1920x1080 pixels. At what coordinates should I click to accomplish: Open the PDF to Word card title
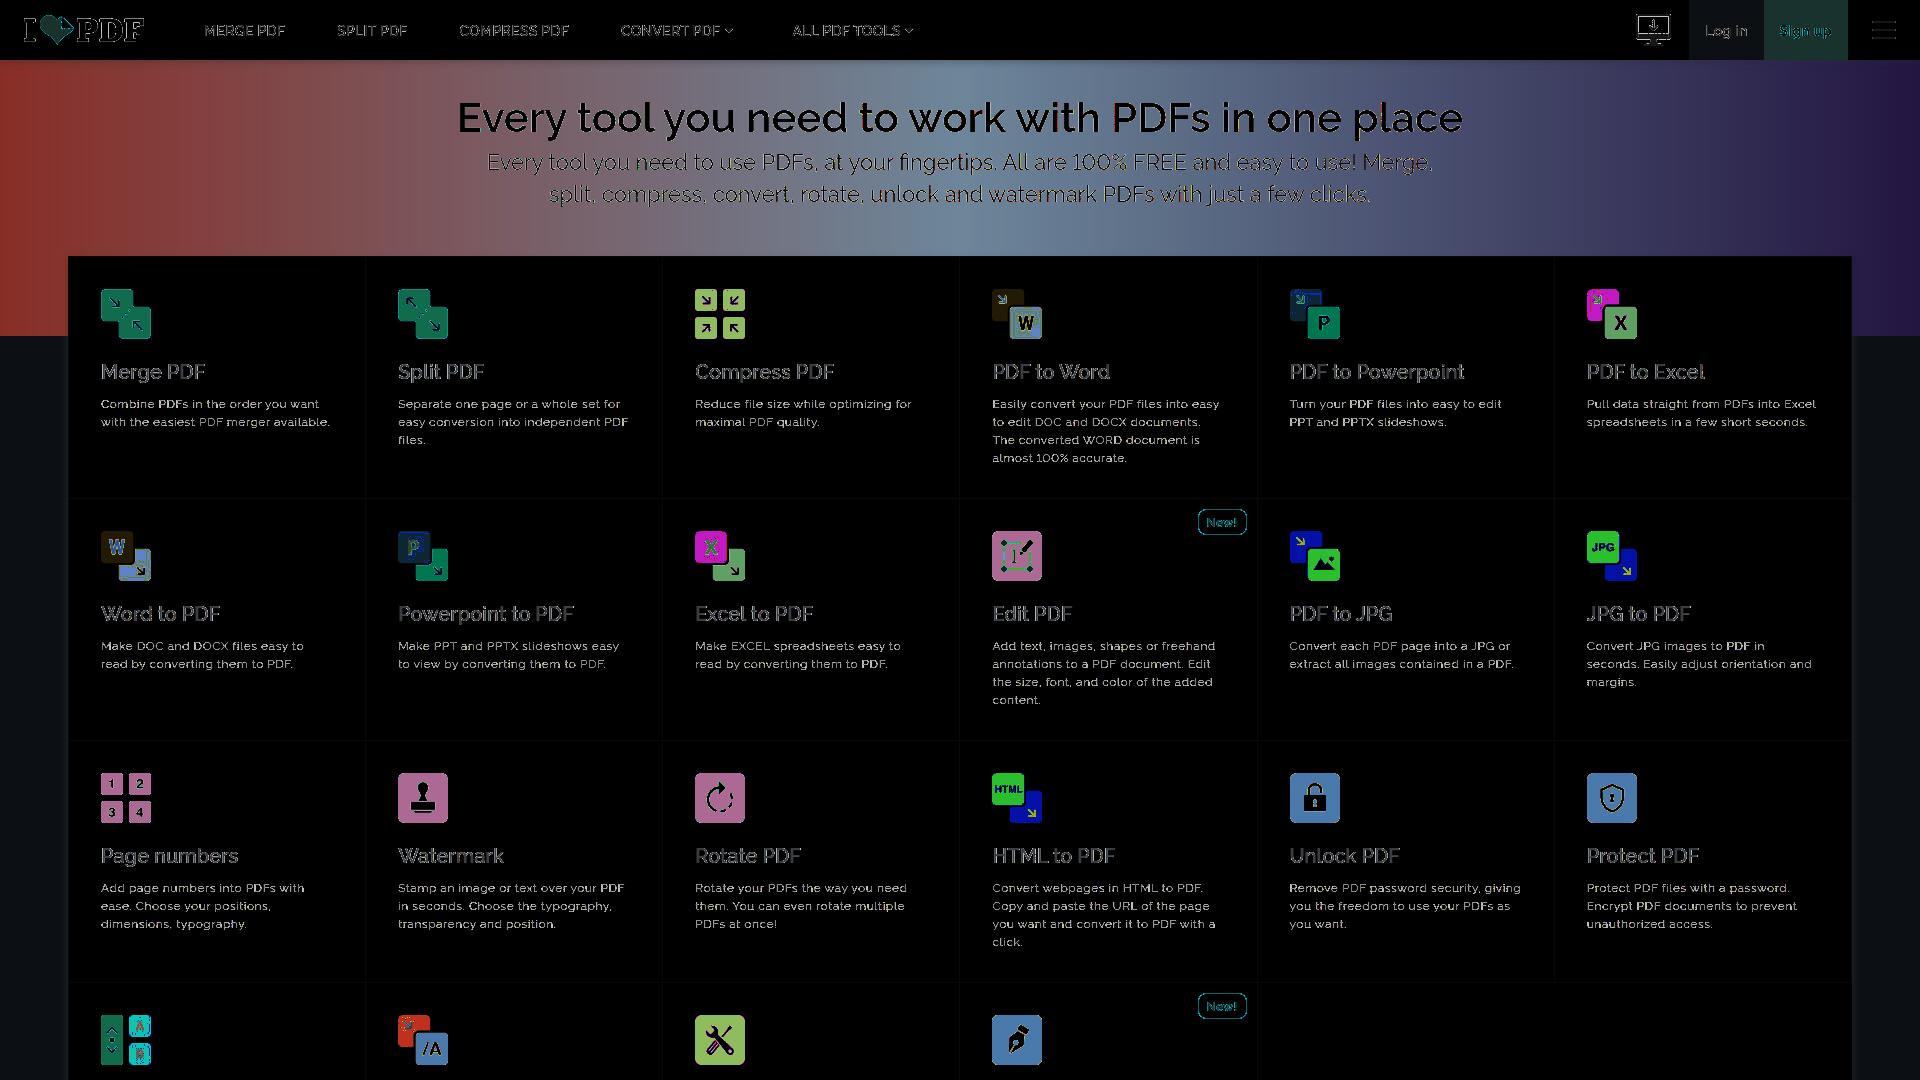pyautogui.click(x=1051, y=372)
